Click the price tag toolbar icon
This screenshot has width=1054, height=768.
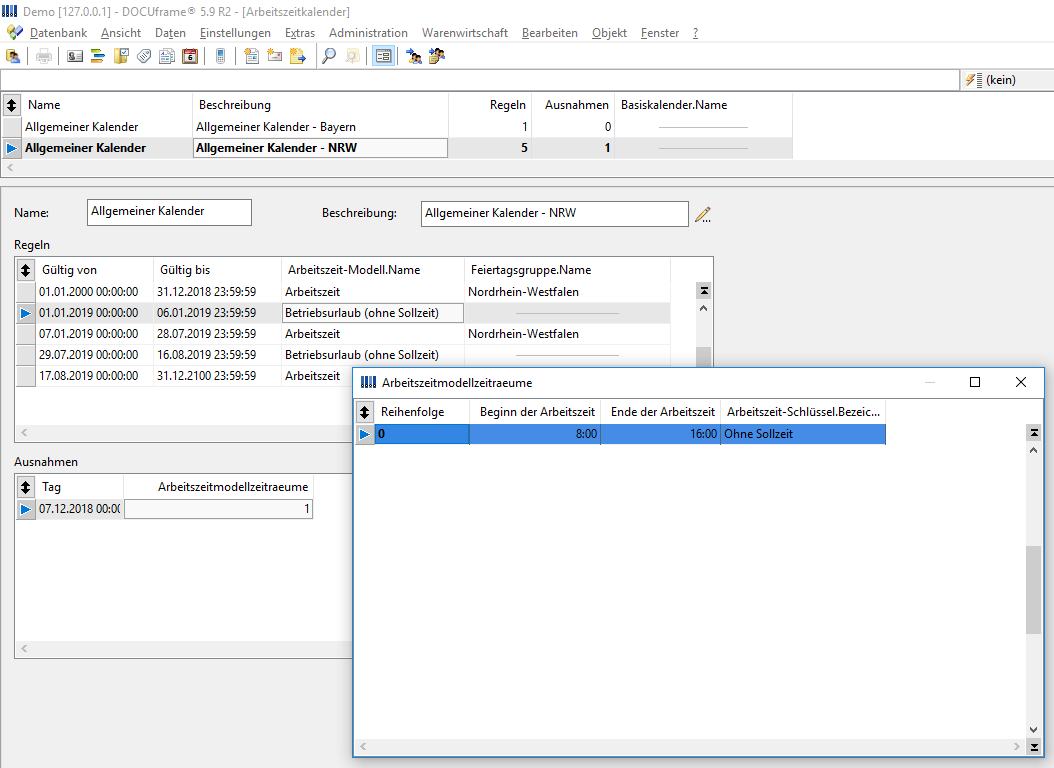[144, 56]
